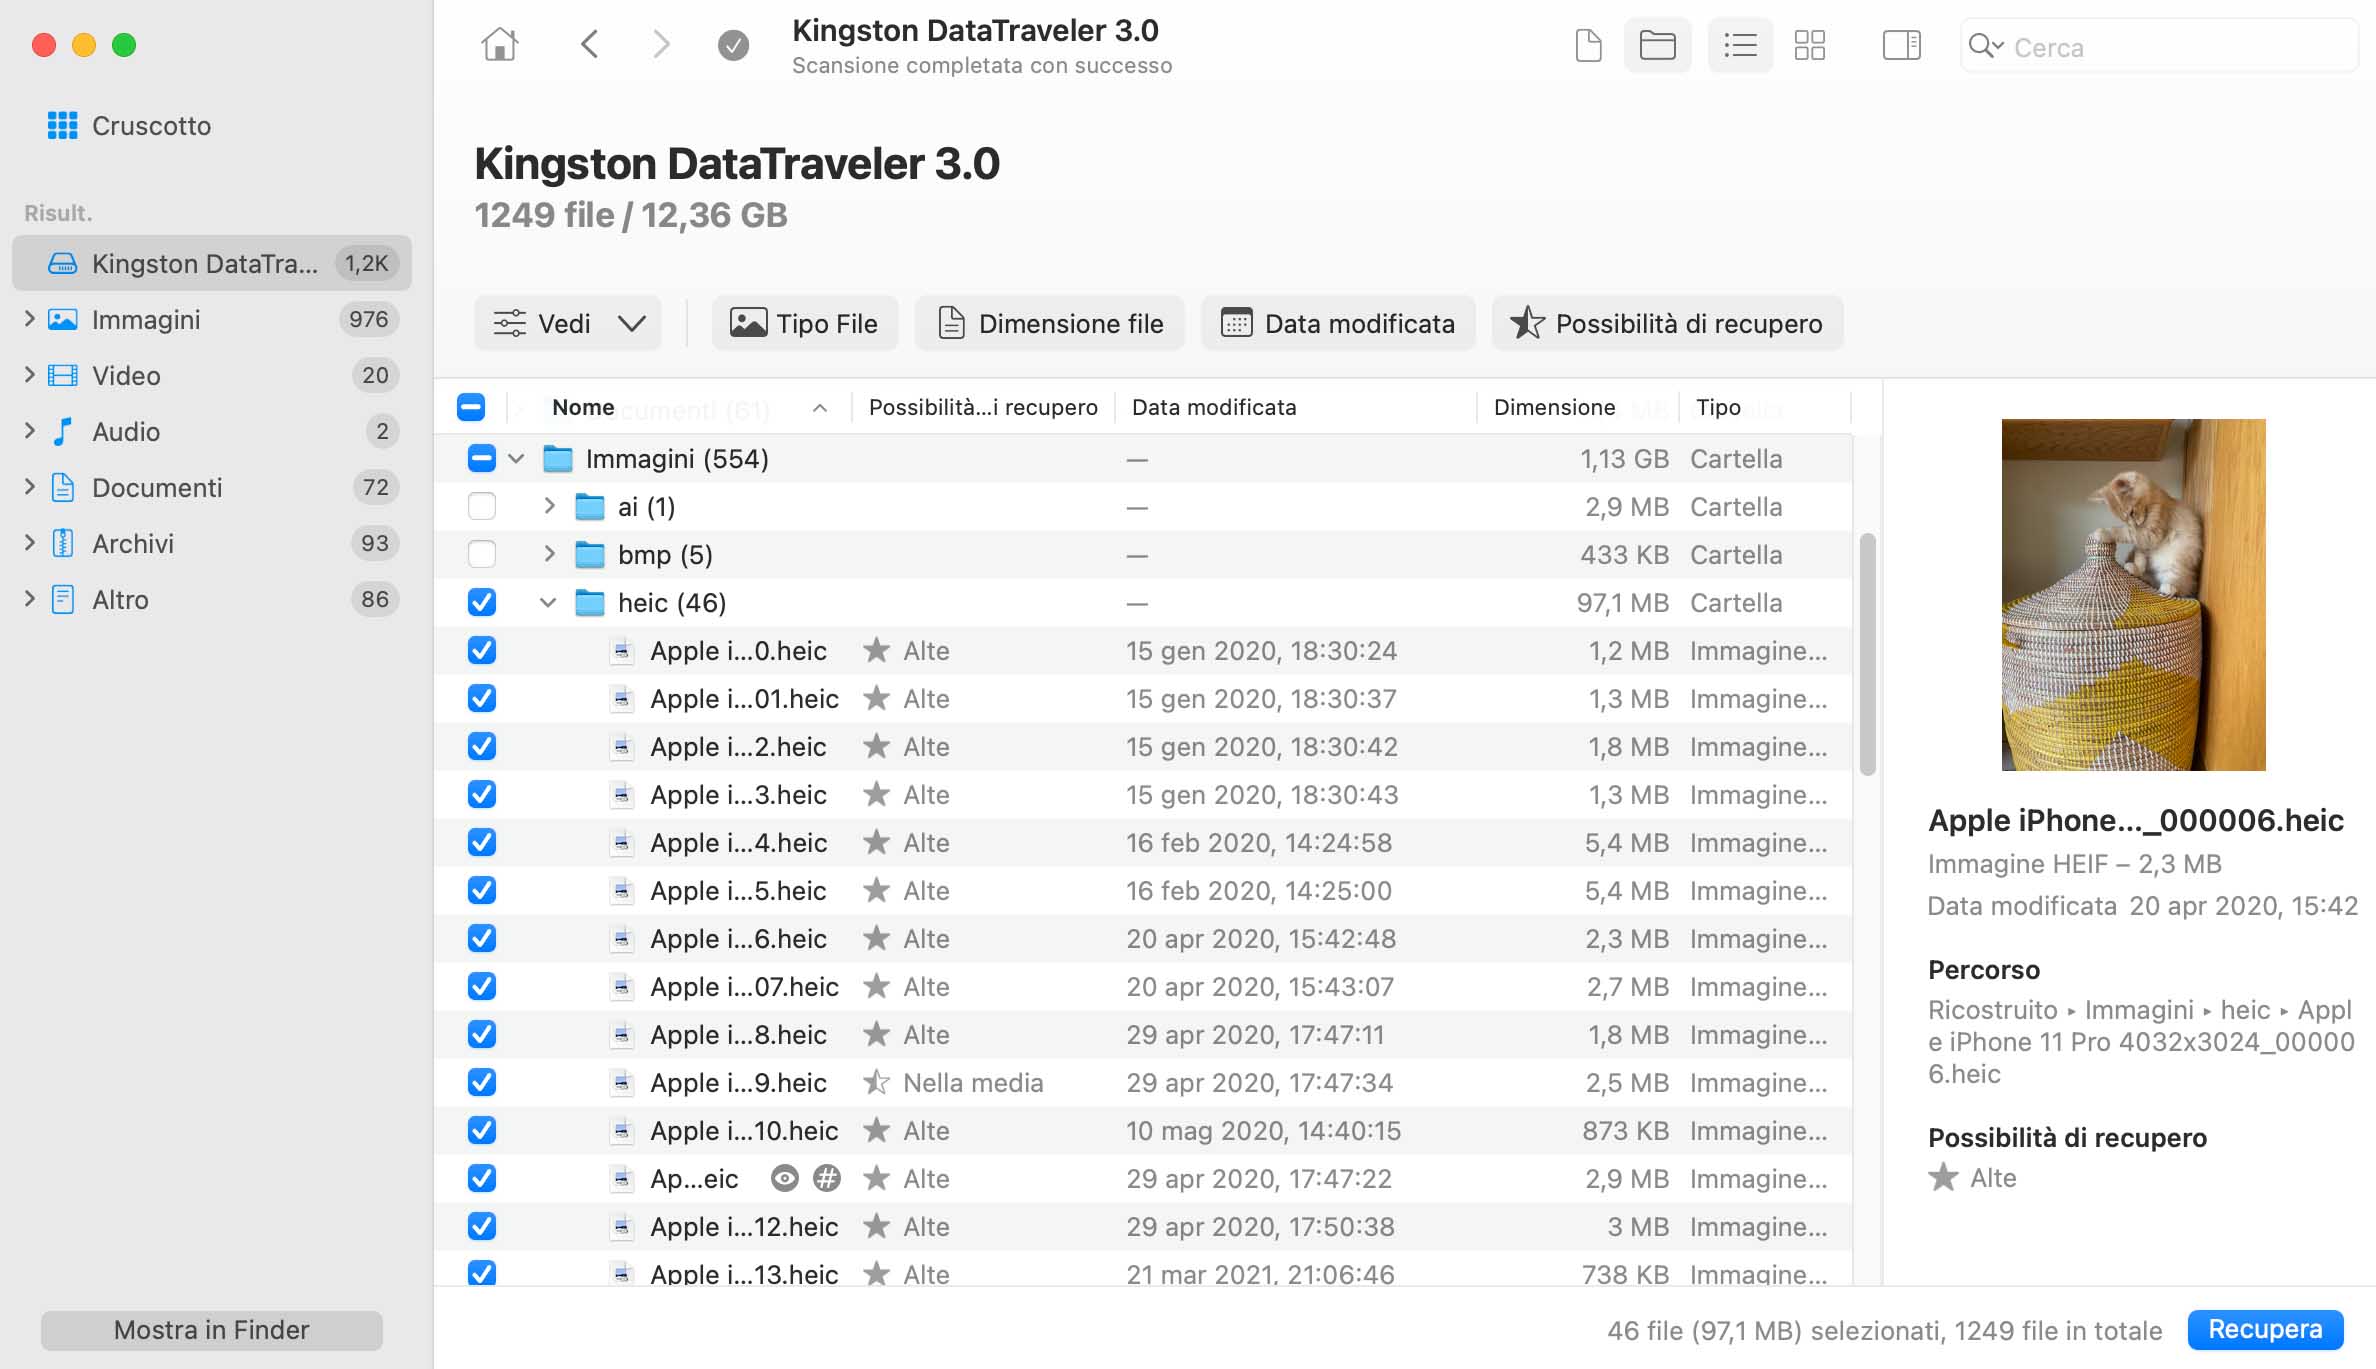Check the bmp (5) folder checkbox

point(482,555)
